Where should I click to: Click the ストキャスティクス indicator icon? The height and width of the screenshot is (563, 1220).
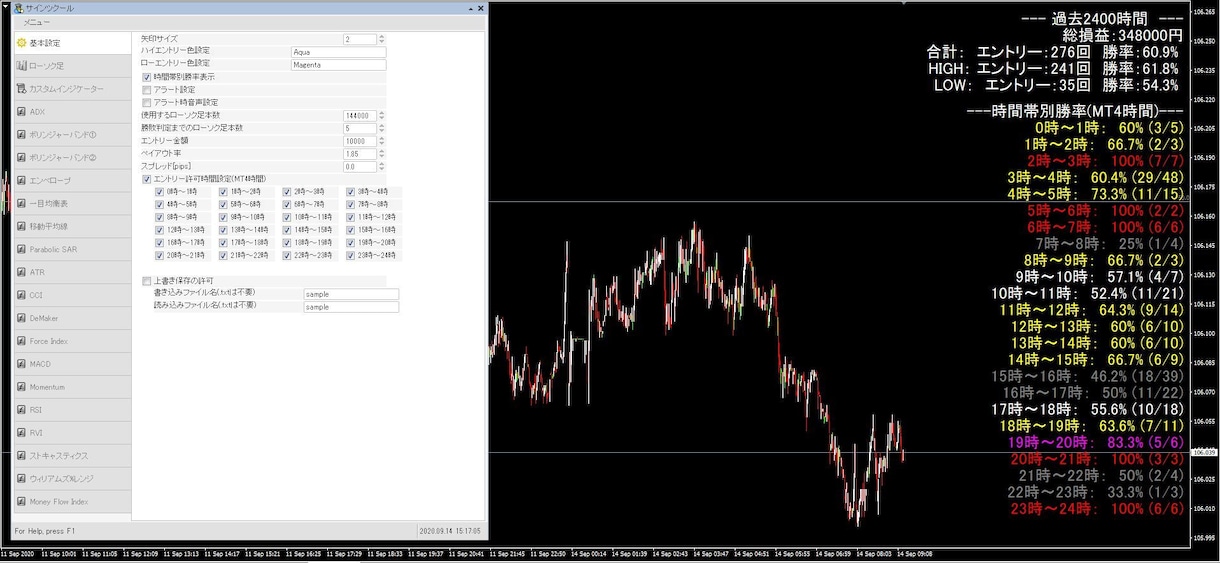click(x=21, y=456)
